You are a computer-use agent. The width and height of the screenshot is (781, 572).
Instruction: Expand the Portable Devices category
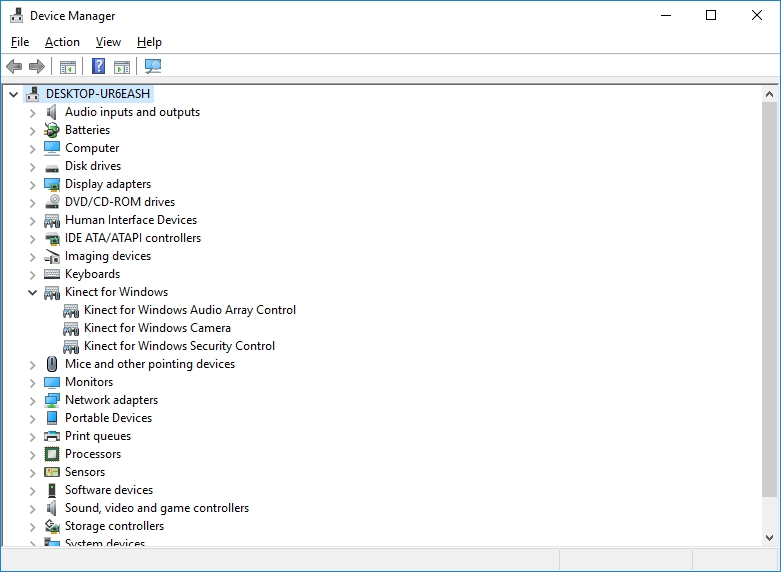[x=32, y=418]
